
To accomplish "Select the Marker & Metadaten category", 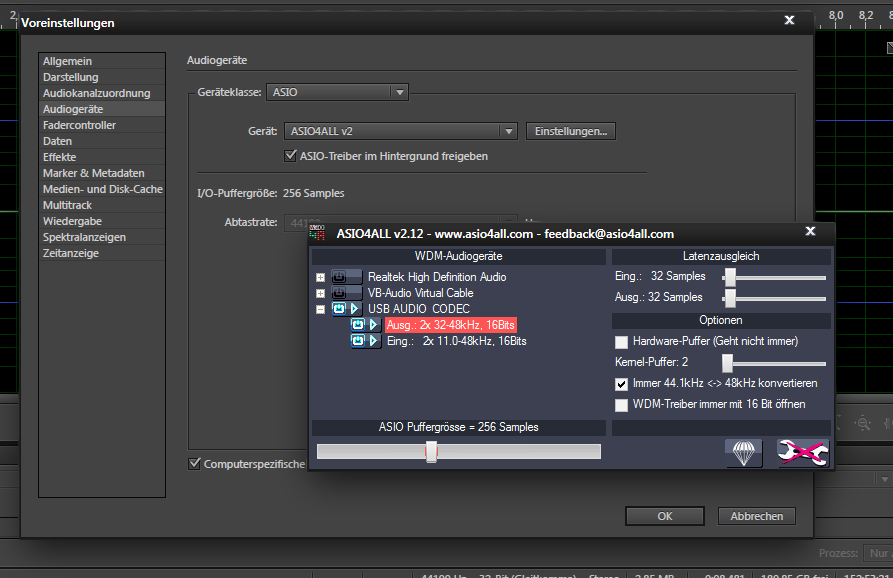I will (102, 173).
